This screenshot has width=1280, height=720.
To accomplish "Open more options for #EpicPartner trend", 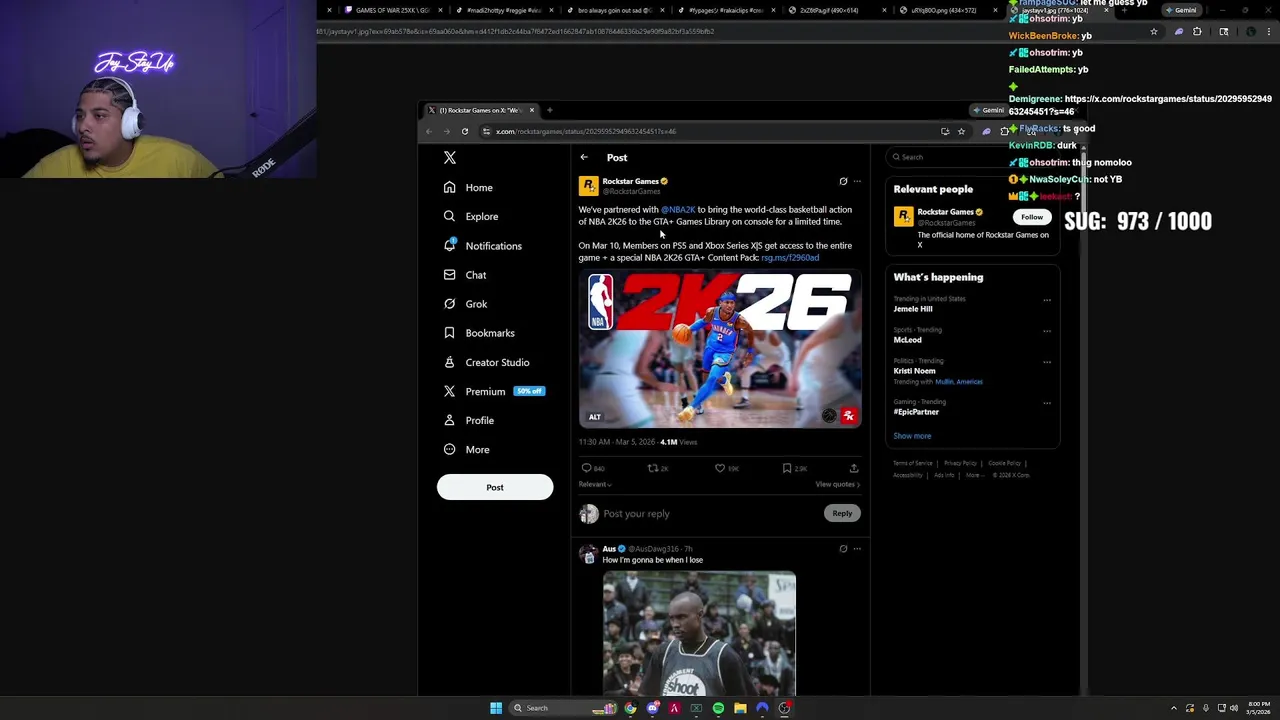I will click(1047, 403).
